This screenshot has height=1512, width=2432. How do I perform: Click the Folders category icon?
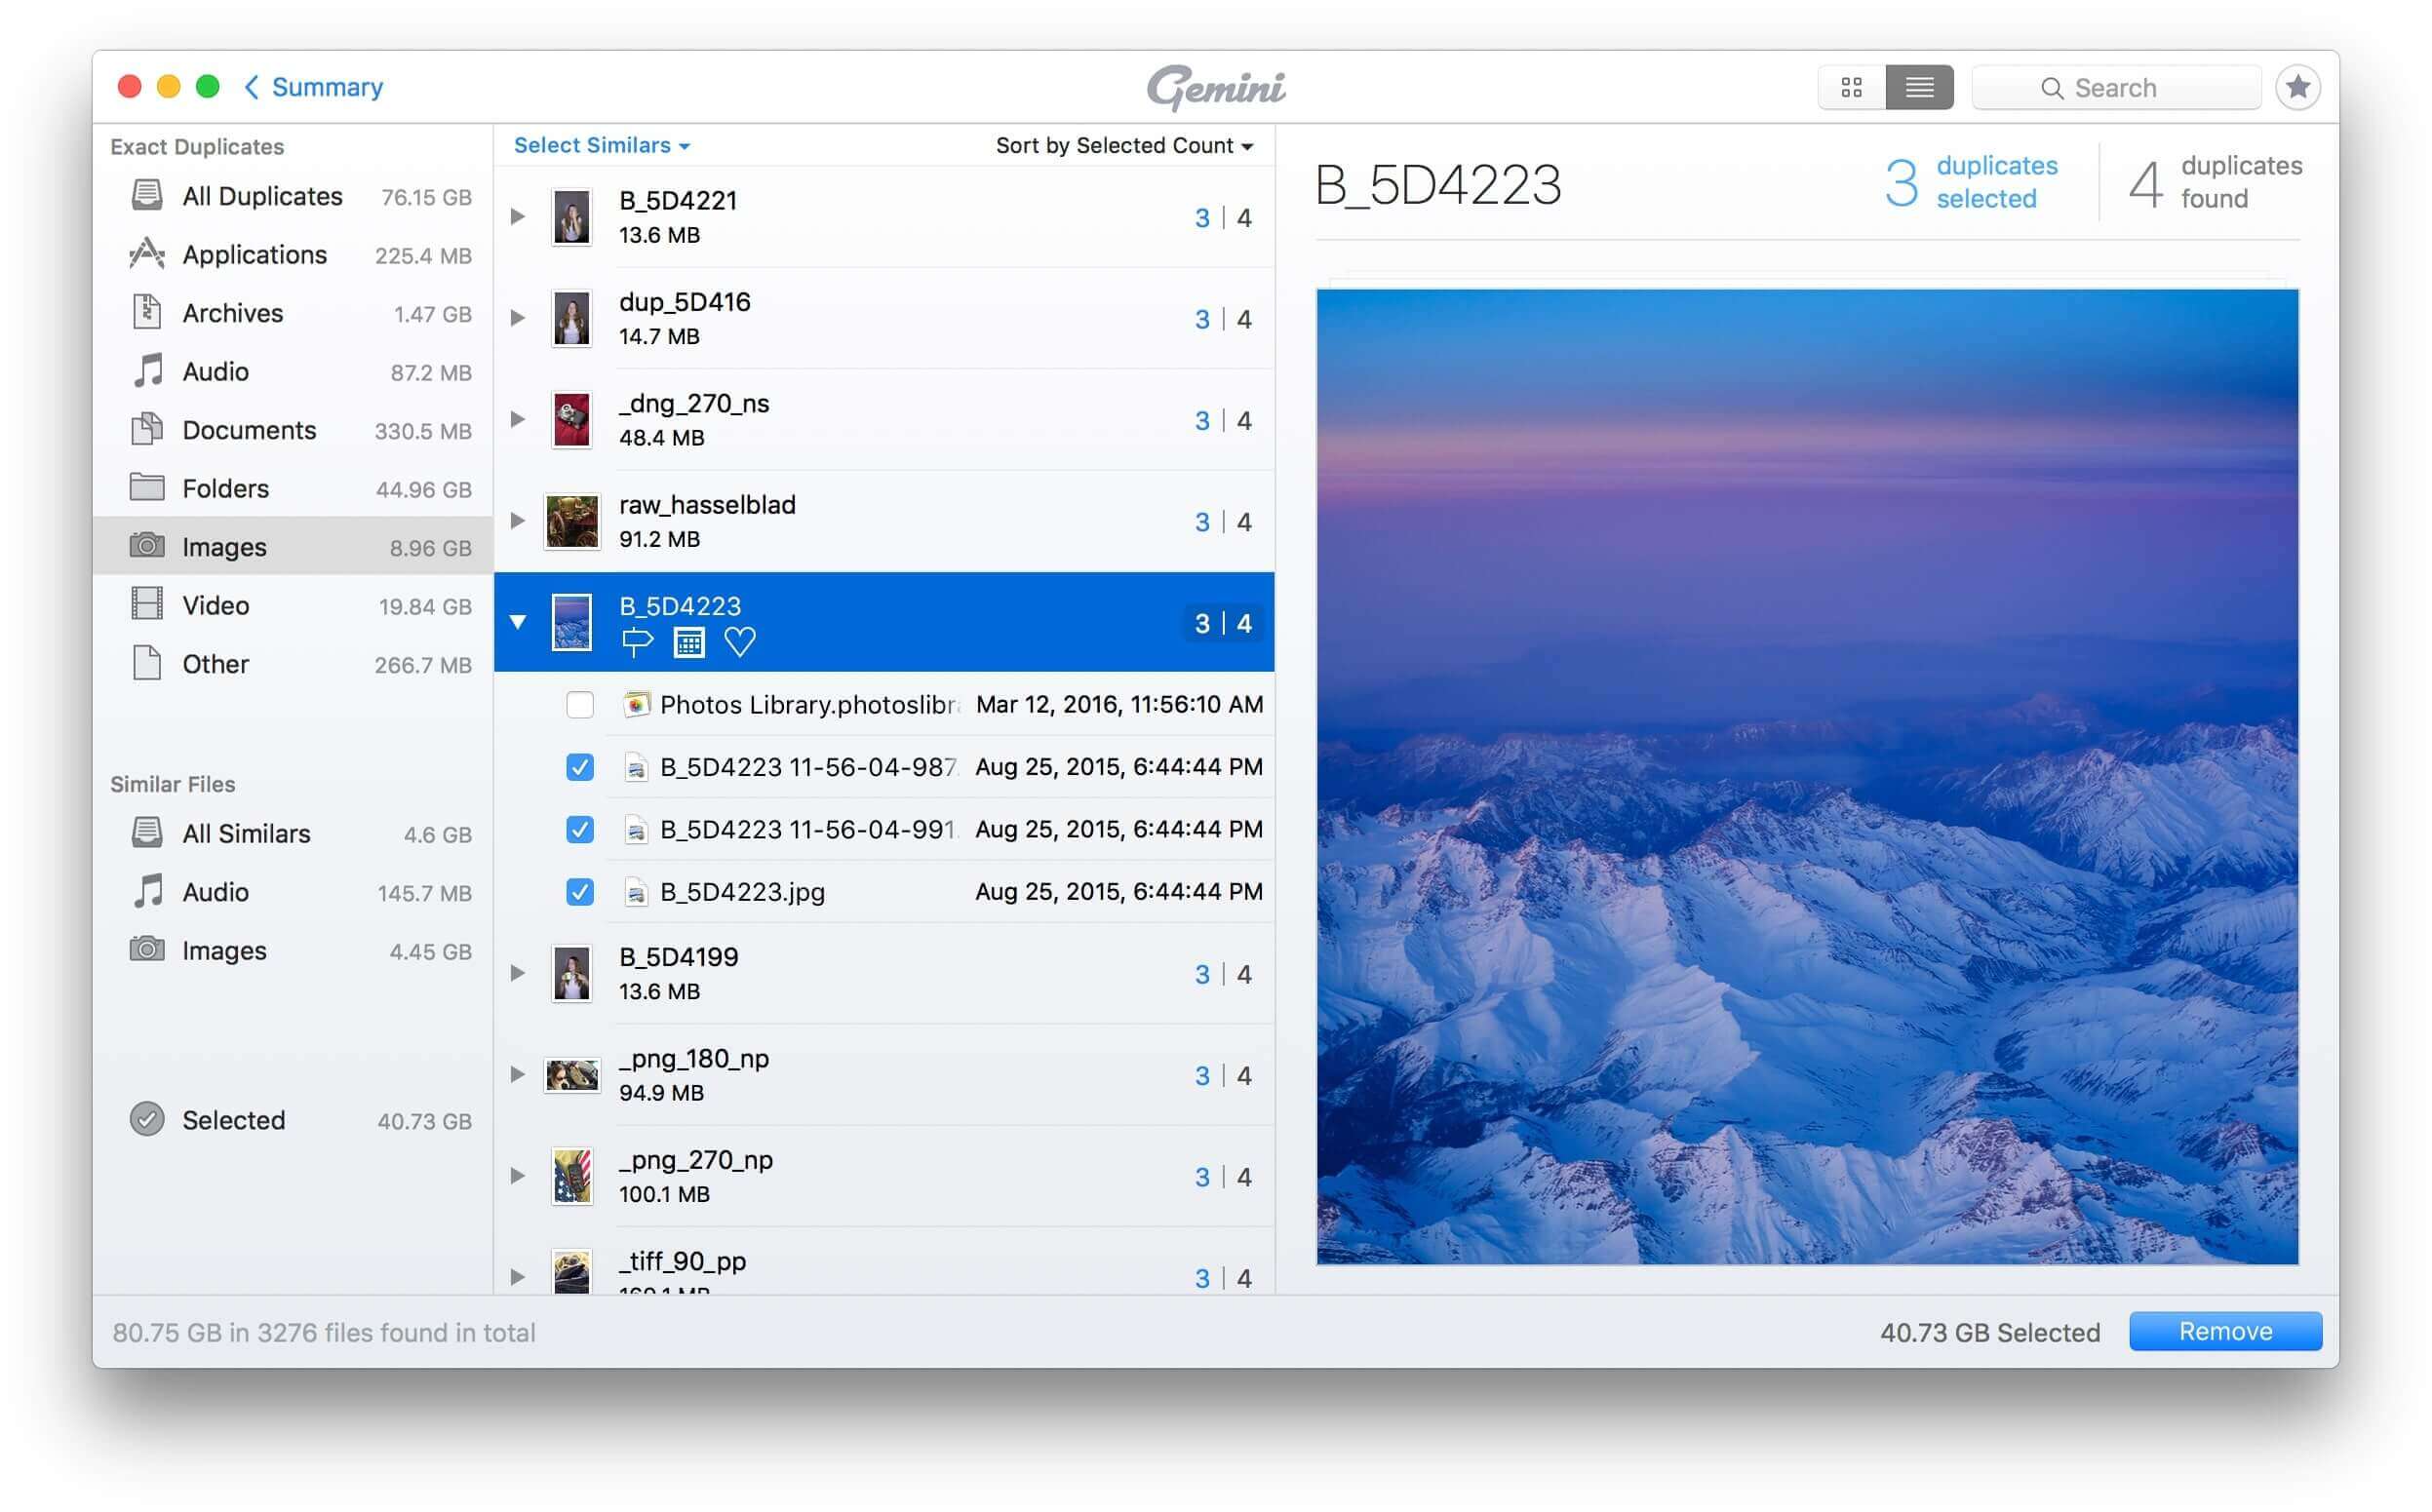[146, 487]
